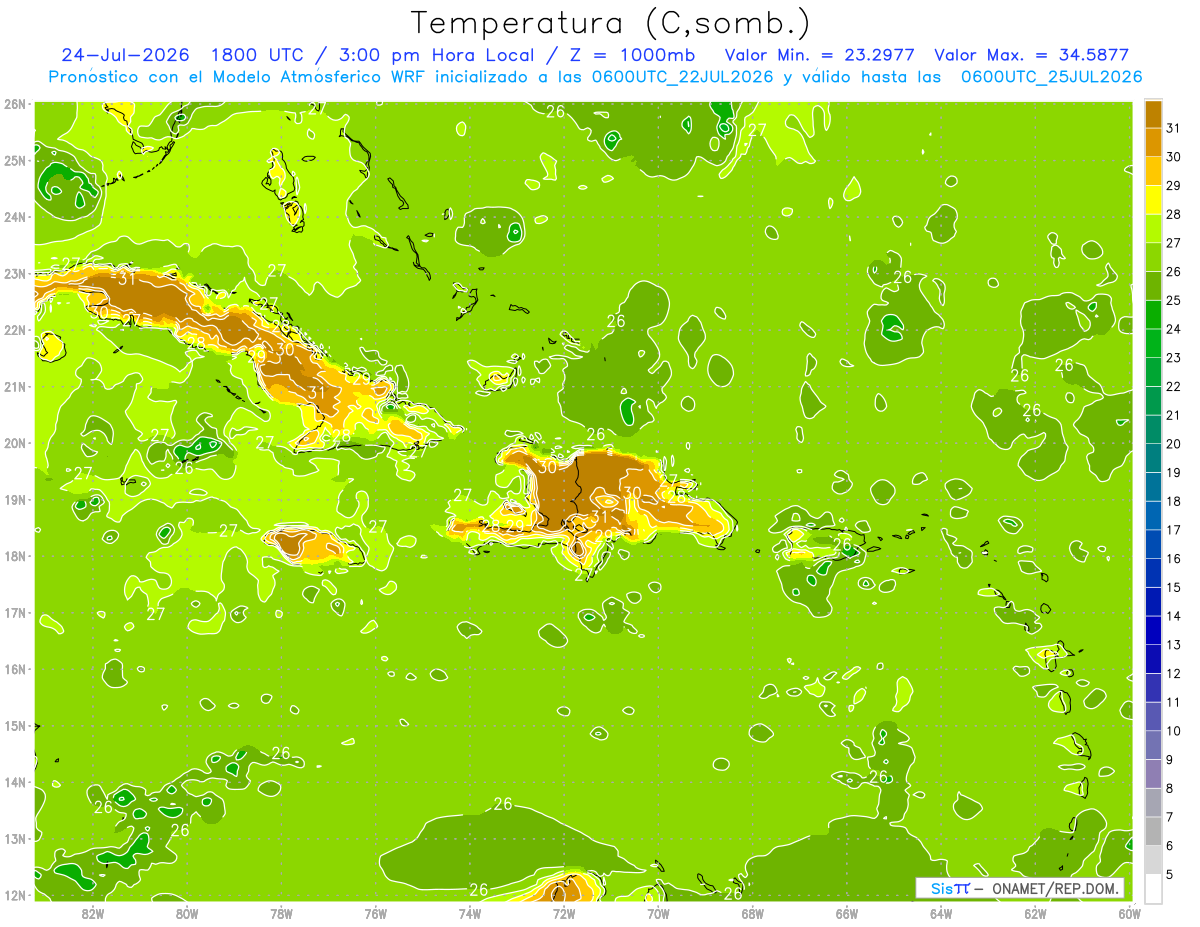Click the '70W' longitude axis label
1200x927 pixels.
coord(658,912)
